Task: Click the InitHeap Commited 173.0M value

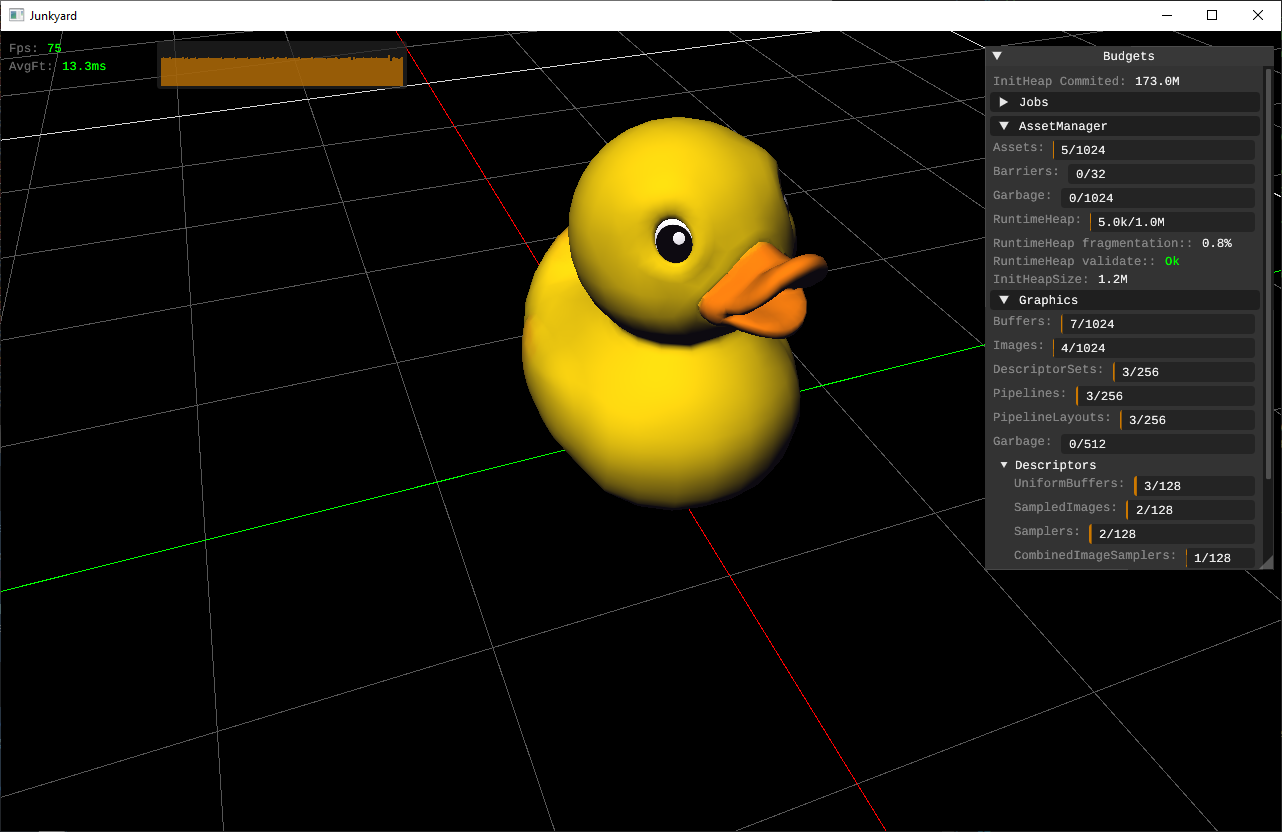Action: (1157, 81)
